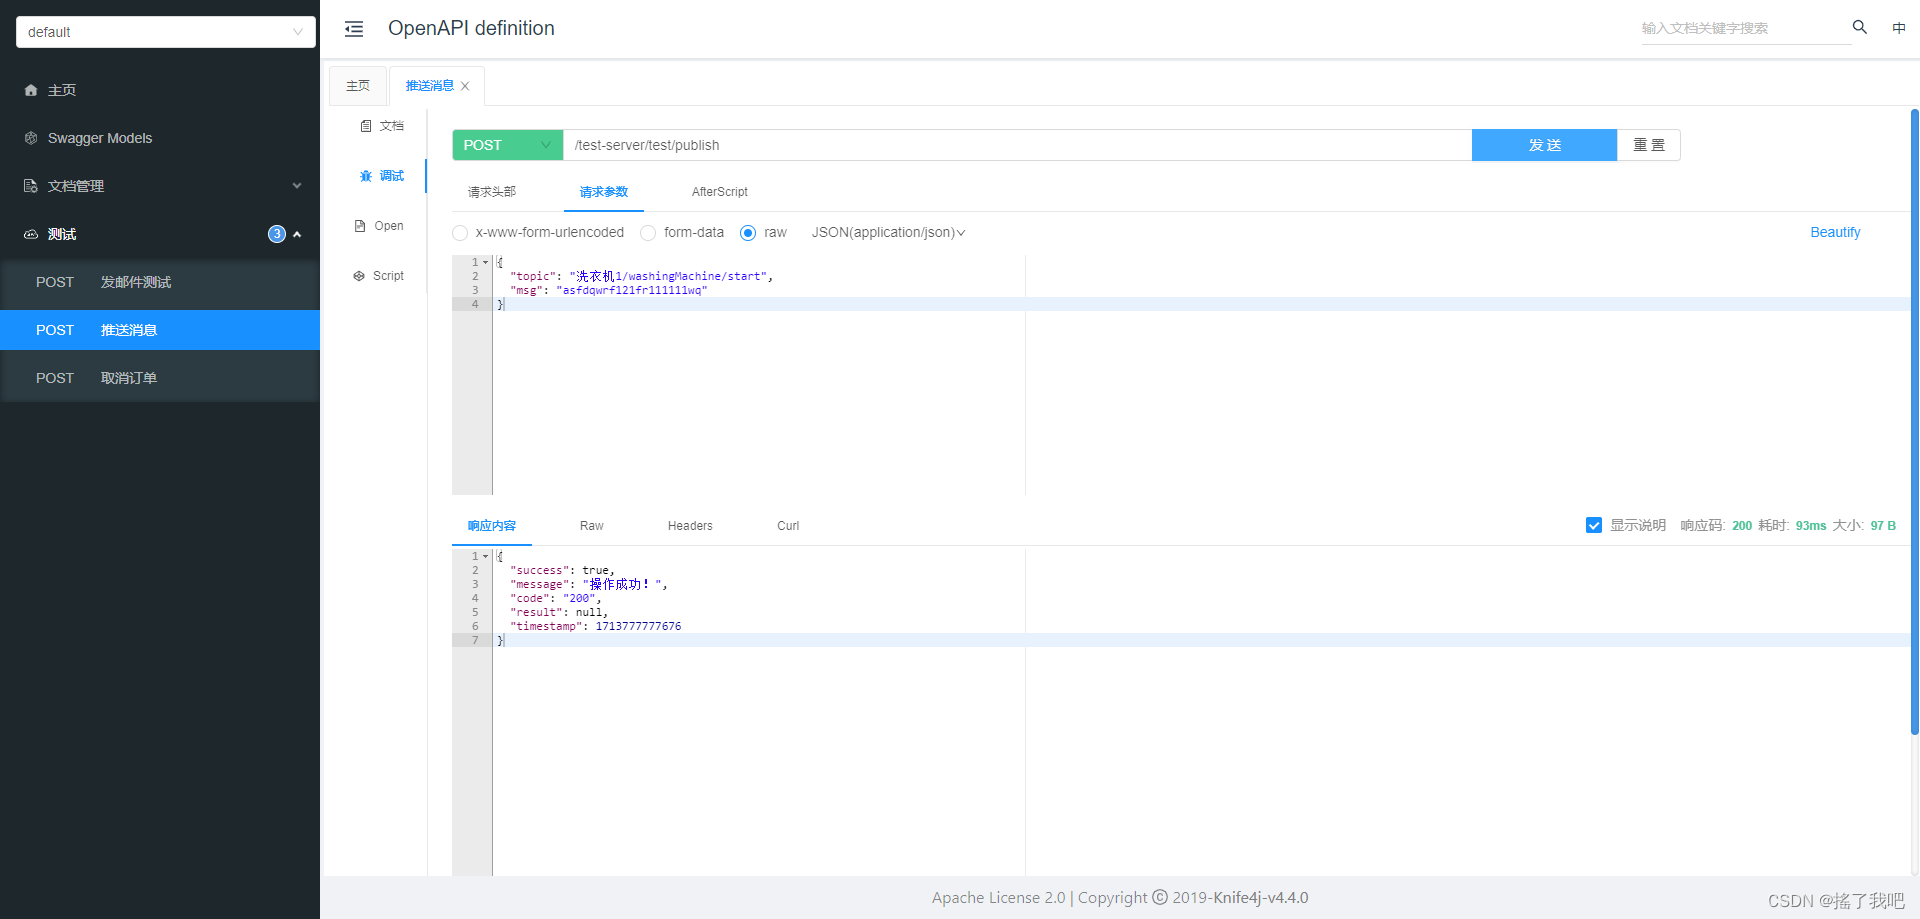Click the 大小 97 B value
Screen dimensions: 1920x919
click(x=1883, y=526)
